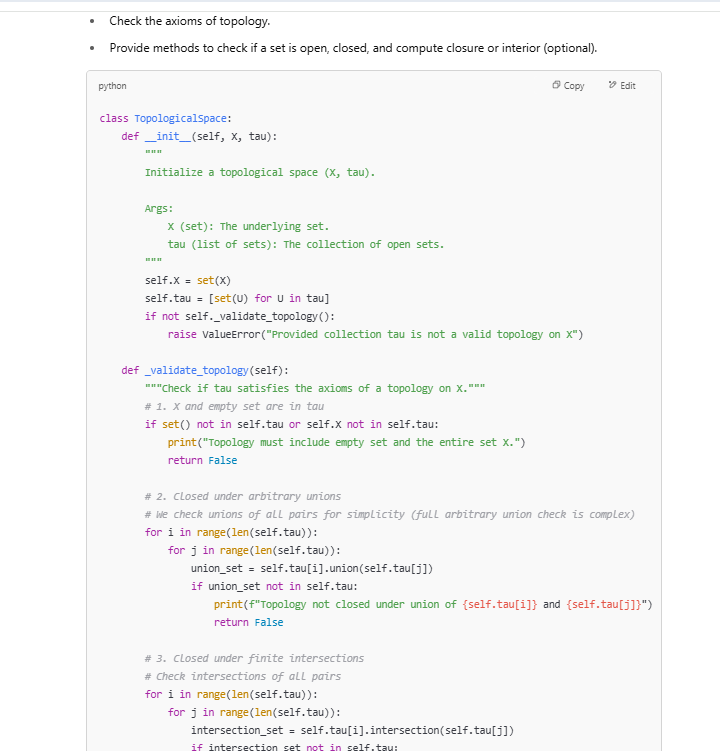Click the 'tau (list of sets)' argument description
The height and width of the screenshot is (751, 720).
305,244
